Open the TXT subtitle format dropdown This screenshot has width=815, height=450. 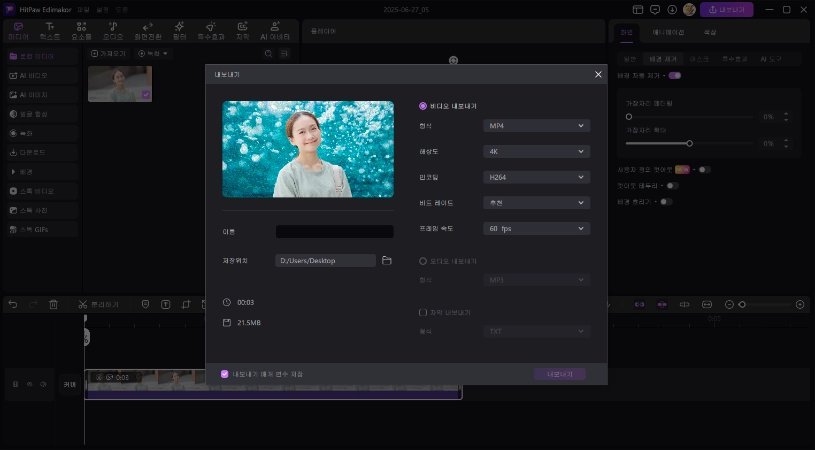pos(536,331)
